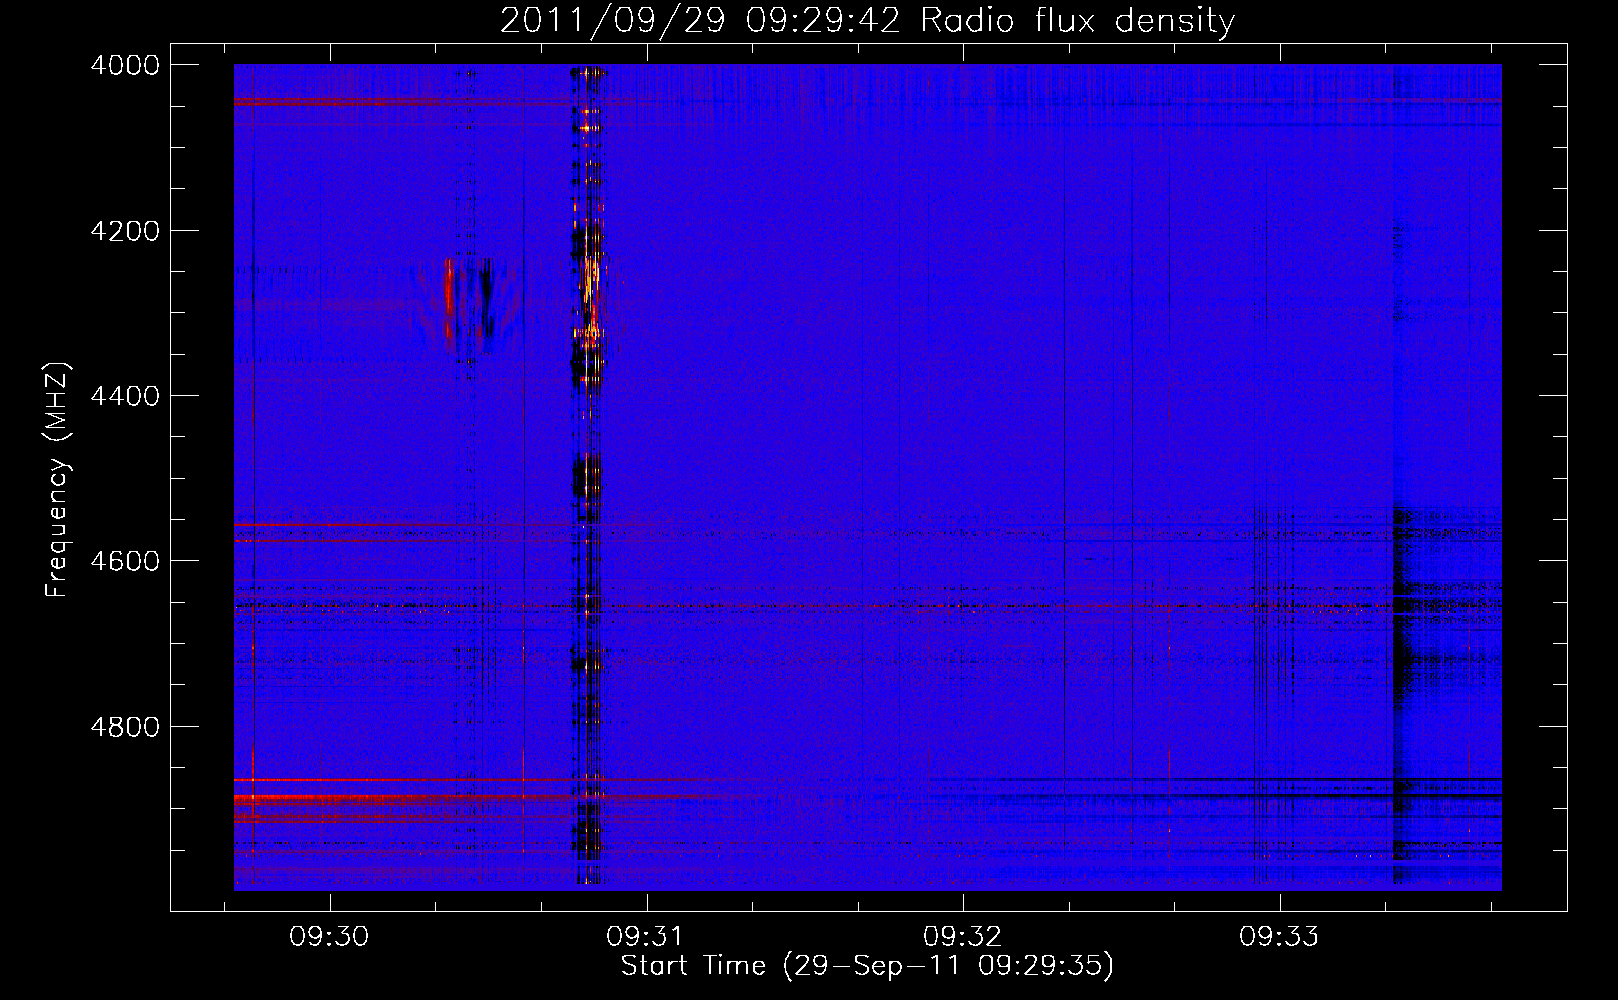Pick the 09:32 time tick label
The image size is (1618, 1000).
click(962, 937)
